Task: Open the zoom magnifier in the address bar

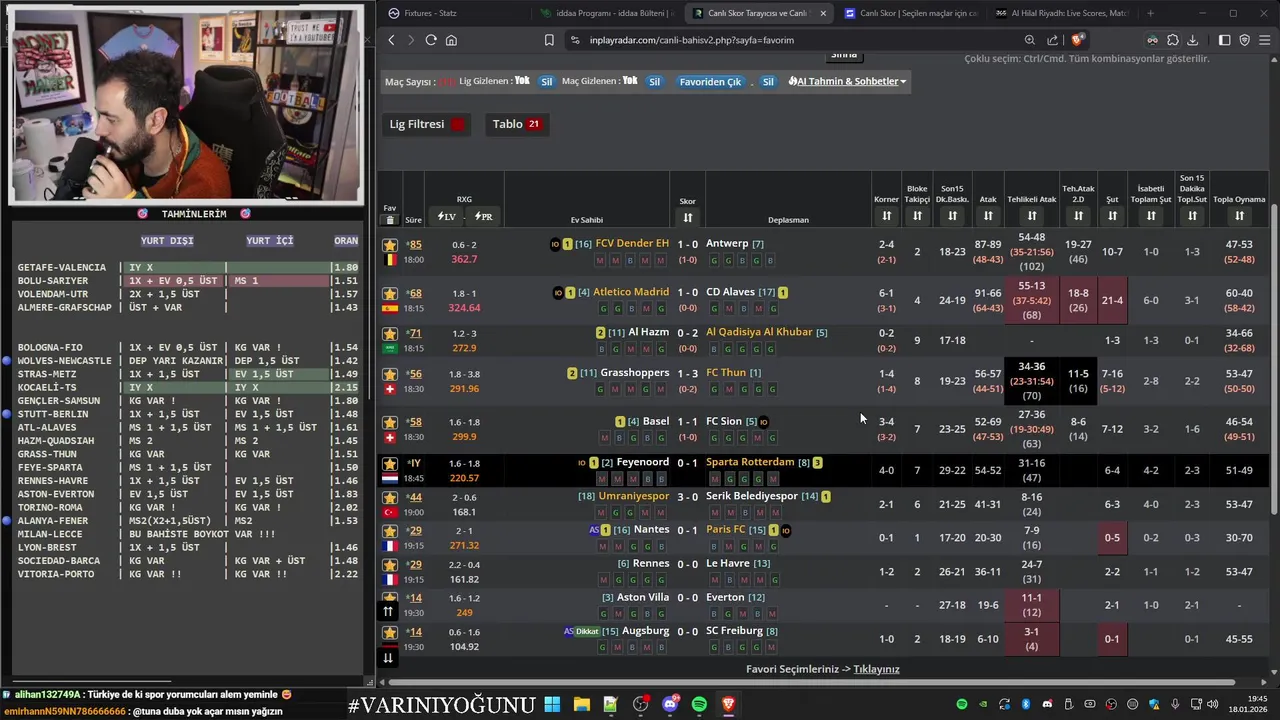Action: (x=1030, y=40)
